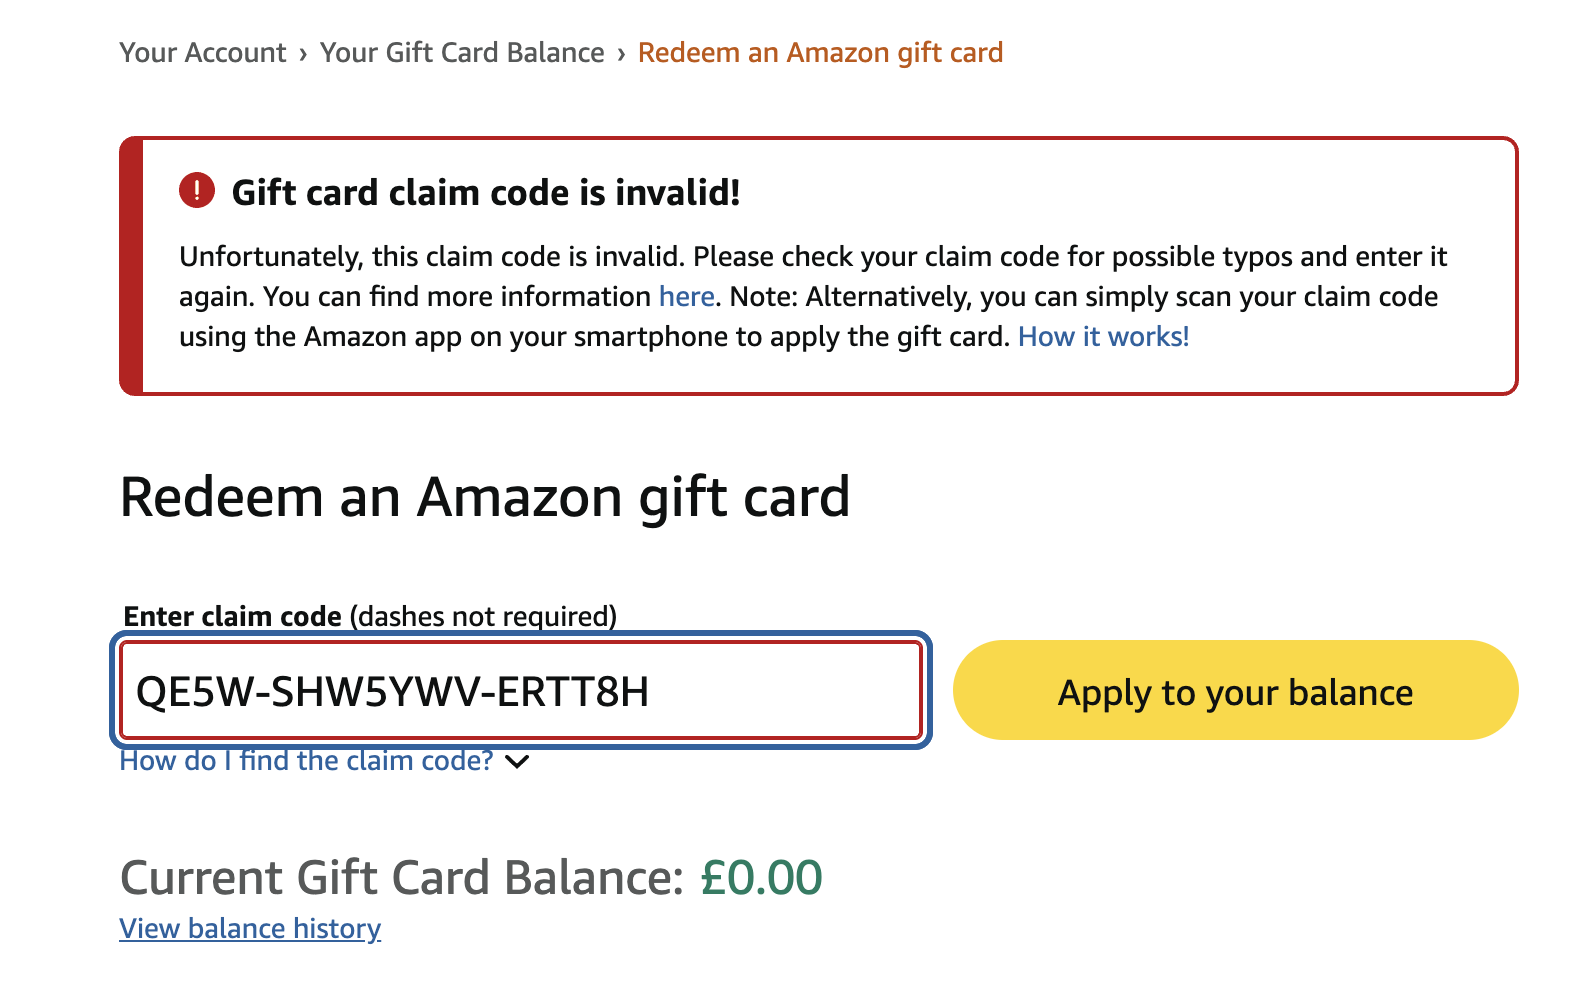The width and height of the screenshot is (1595, 995).
Task: Click the invalid claim code explanation paragraph
Action: pyautogui.click(x=812, y=297)
